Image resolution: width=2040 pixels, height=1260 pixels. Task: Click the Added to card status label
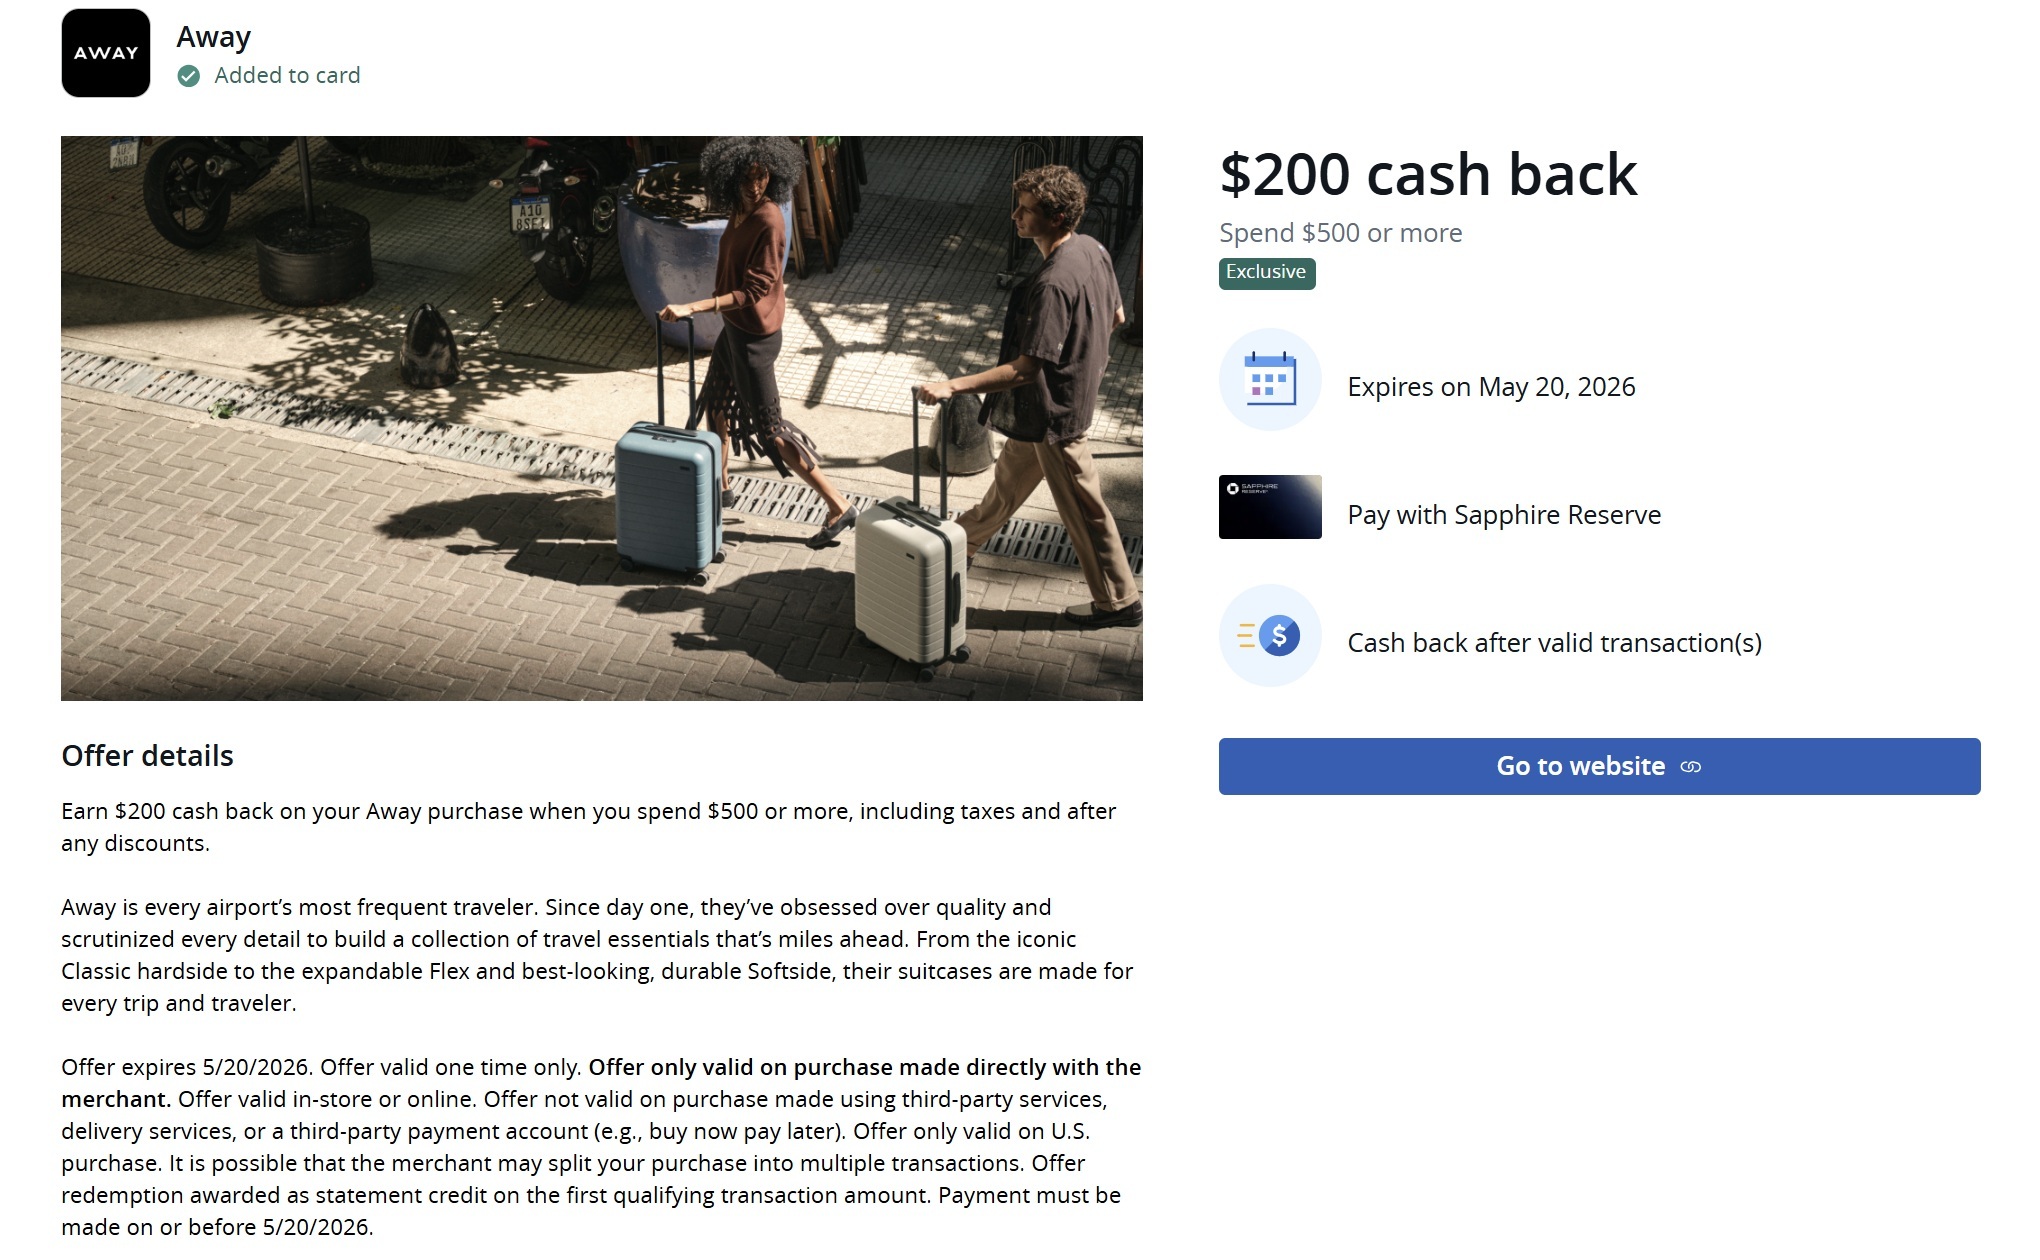pyautogui.click(x=287, y=76)
